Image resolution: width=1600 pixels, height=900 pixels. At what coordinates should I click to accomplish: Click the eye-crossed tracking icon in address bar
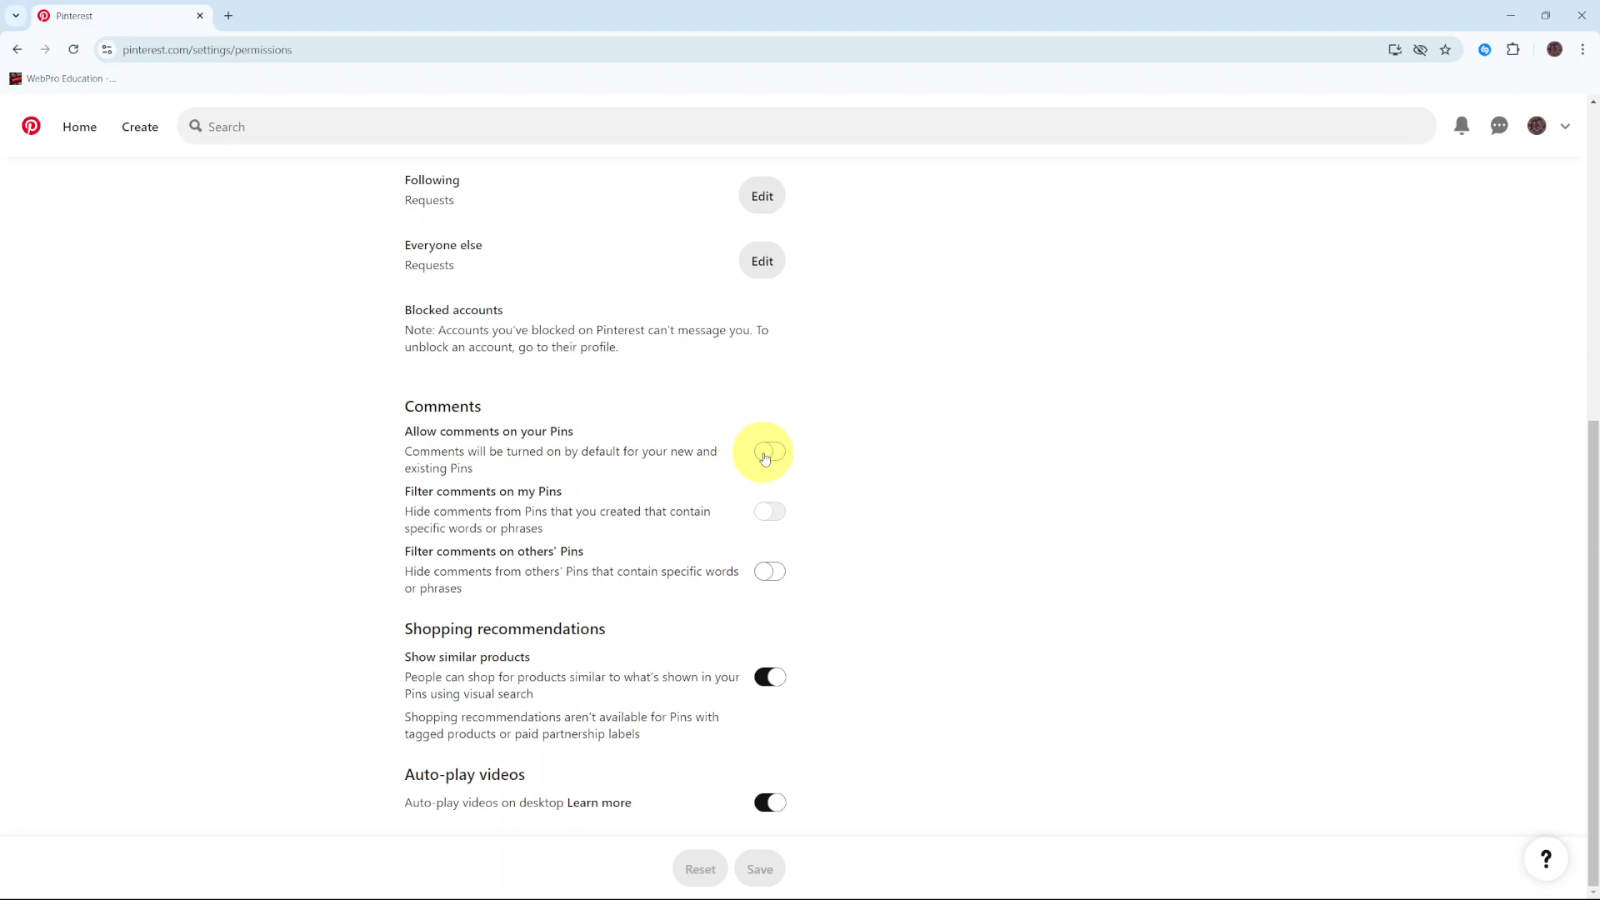1420,49
